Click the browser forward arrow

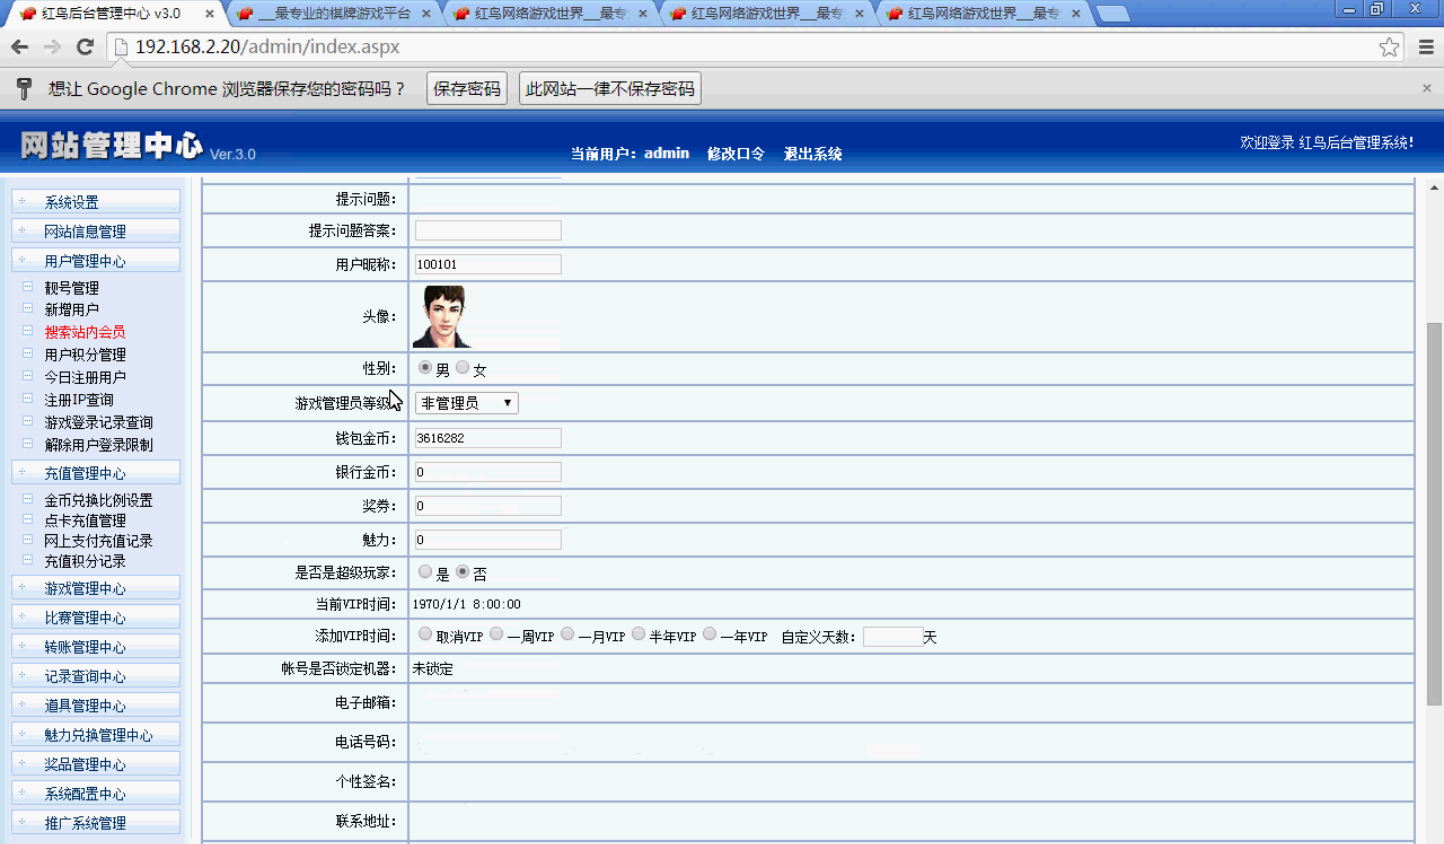point(52,47)
